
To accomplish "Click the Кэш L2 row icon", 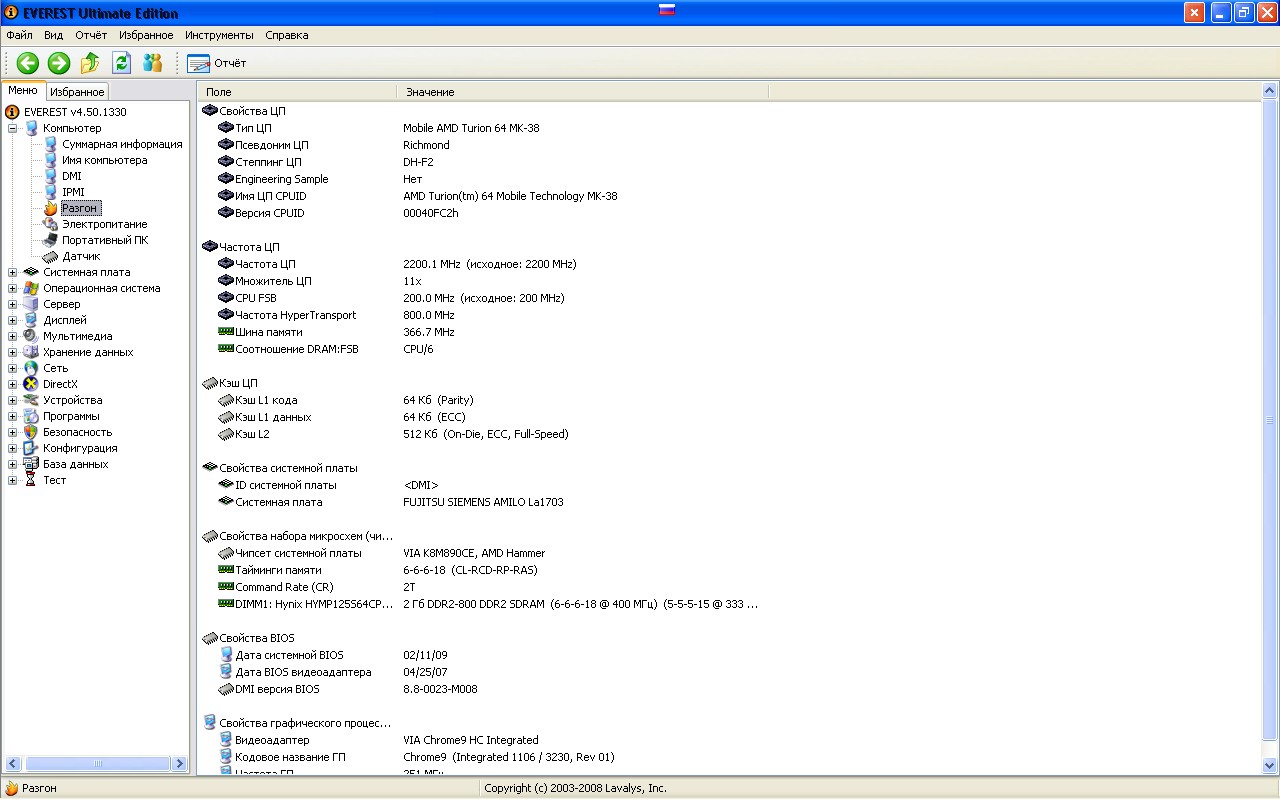I will (x=226, y=434).
